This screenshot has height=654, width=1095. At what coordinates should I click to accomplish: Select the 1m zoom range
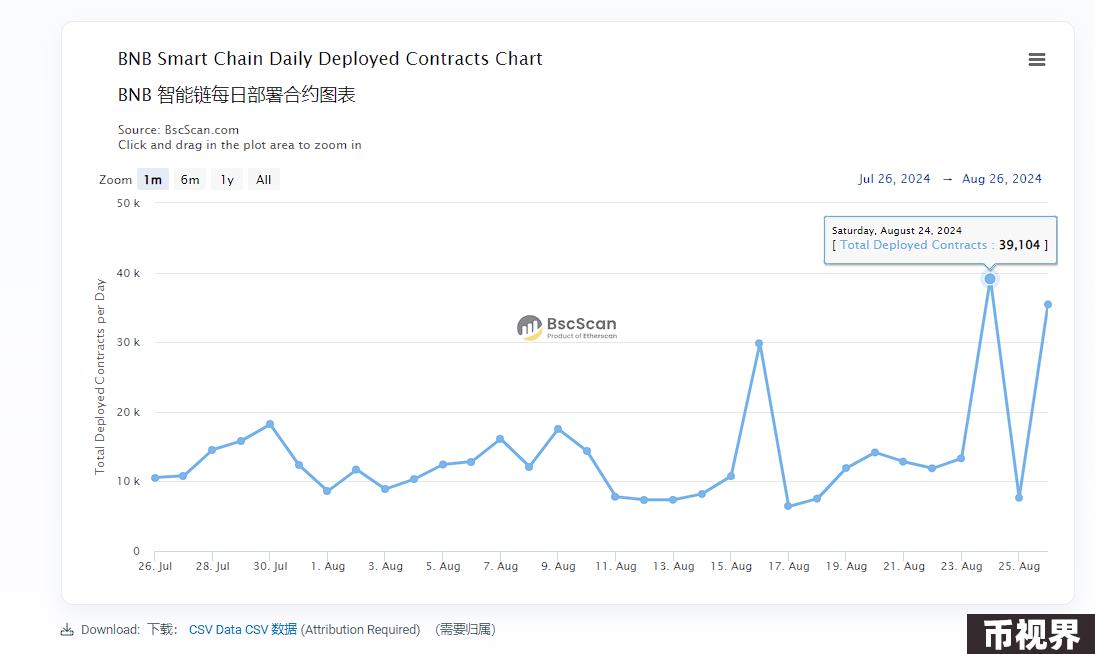pos(153,179)
